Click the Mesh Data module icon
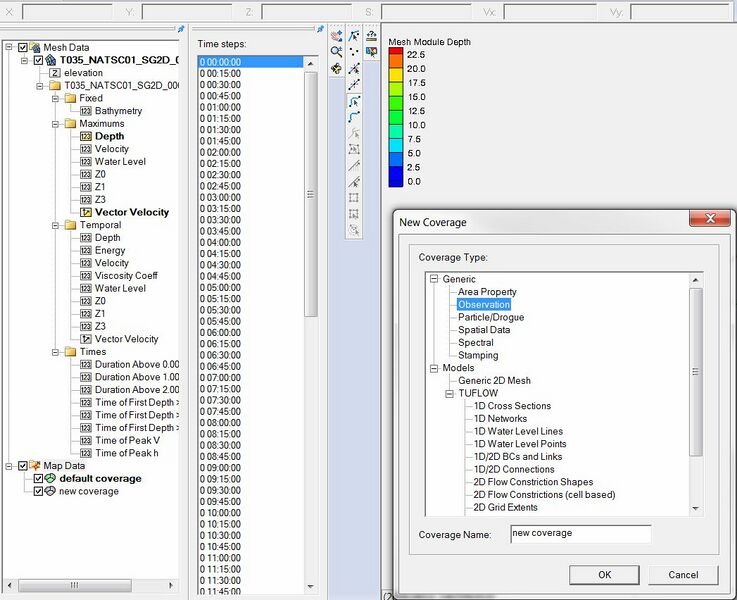This screenshot has height=600, width=737. (x=35, y=47)
